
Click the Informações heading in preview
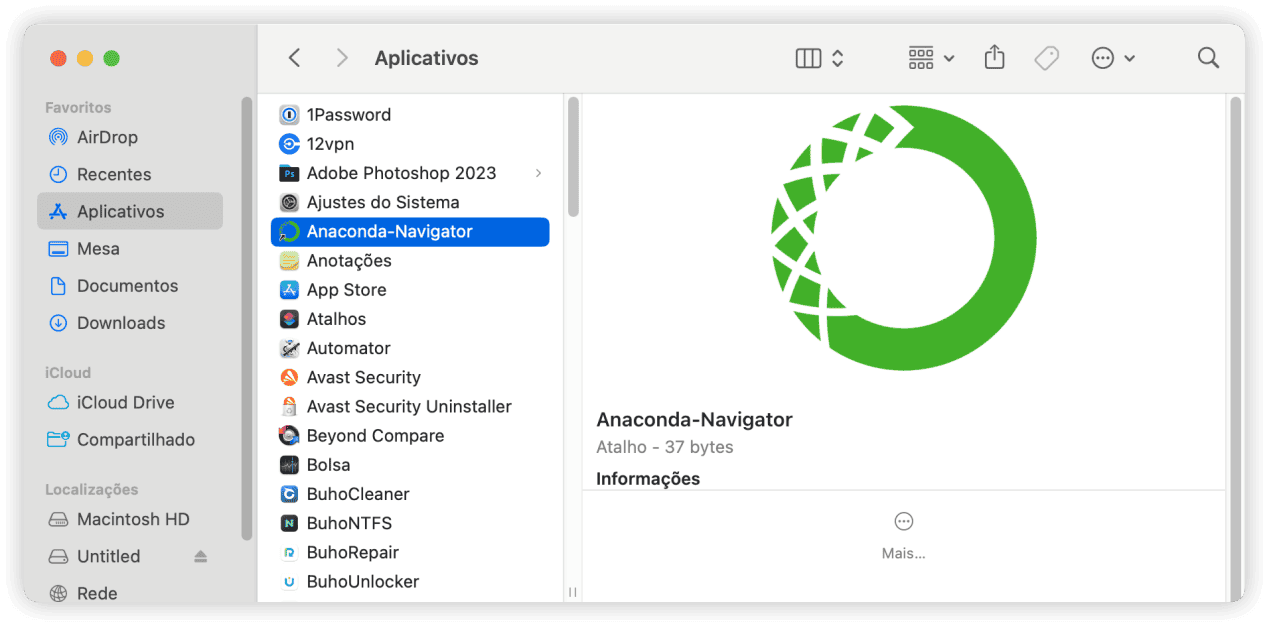pos(648,478)
